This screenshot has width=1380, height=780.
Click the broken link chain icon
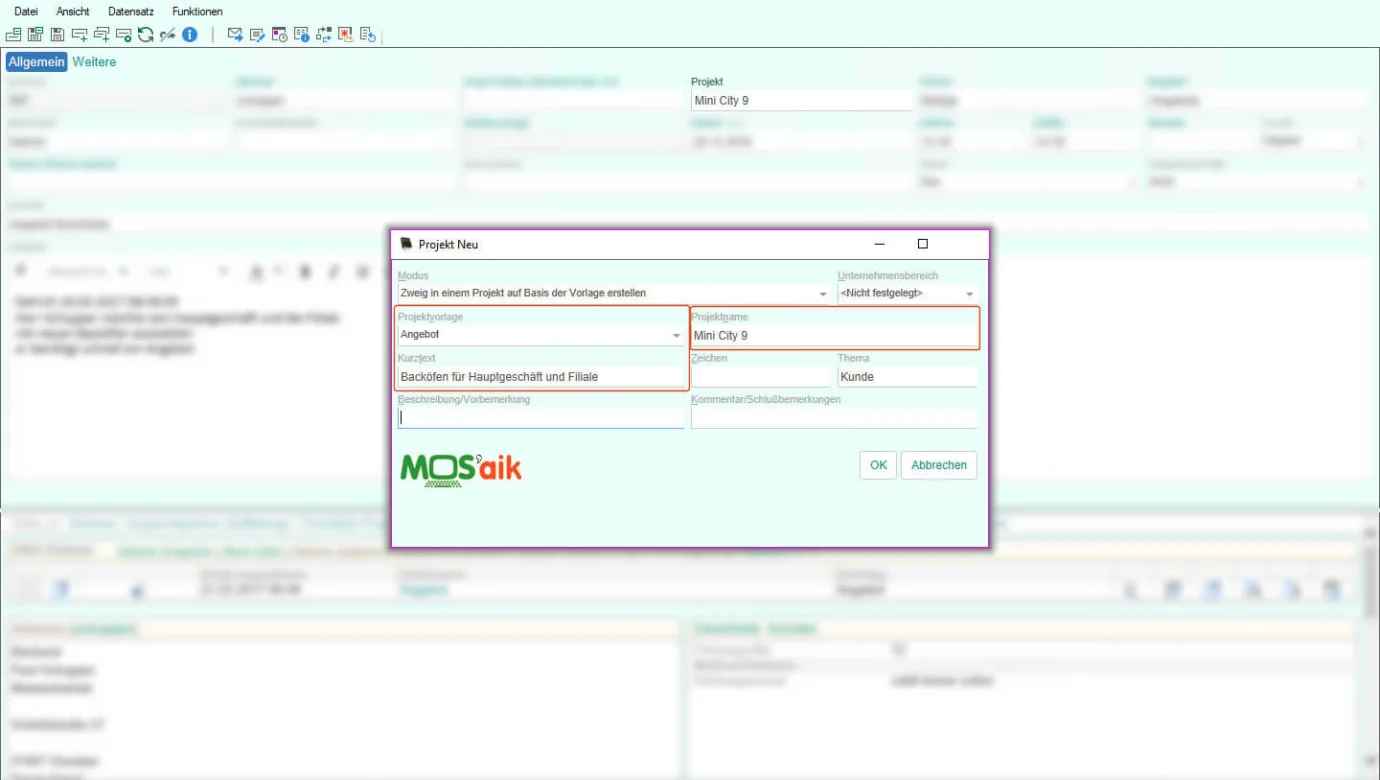click(x=168, y=35)
